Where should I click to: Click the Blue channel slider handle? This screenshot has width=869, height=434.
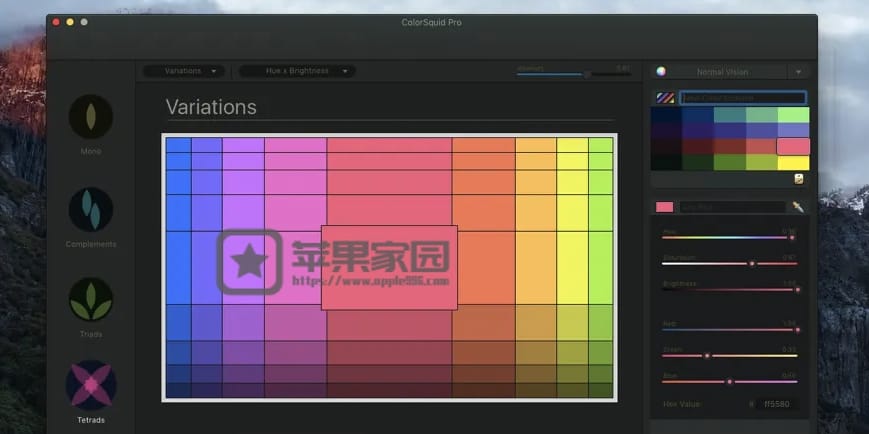click(x=730, y=381)
